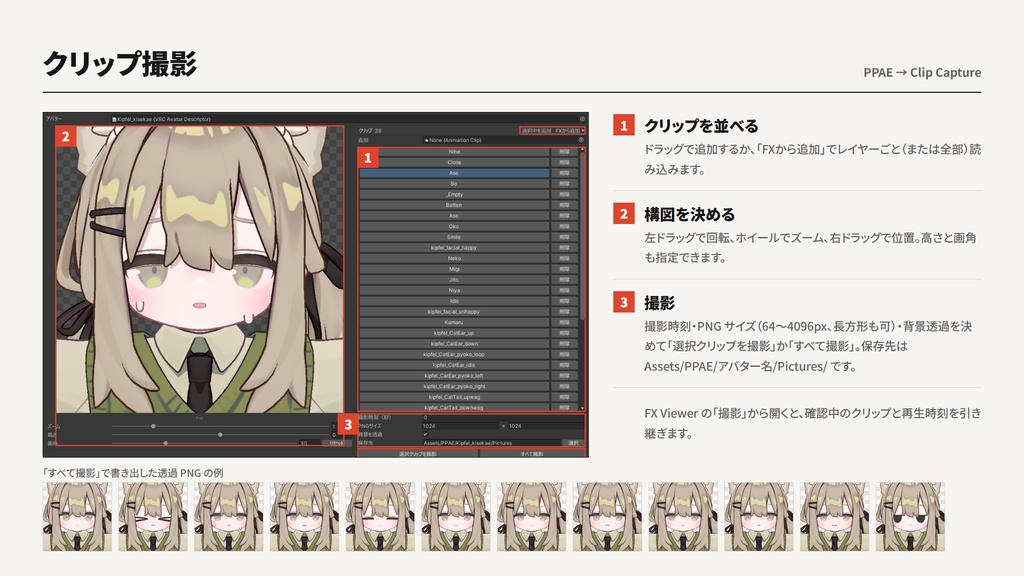1024x576 pixels.
Task: Select the Close clip row
Action: click(455, 162)
